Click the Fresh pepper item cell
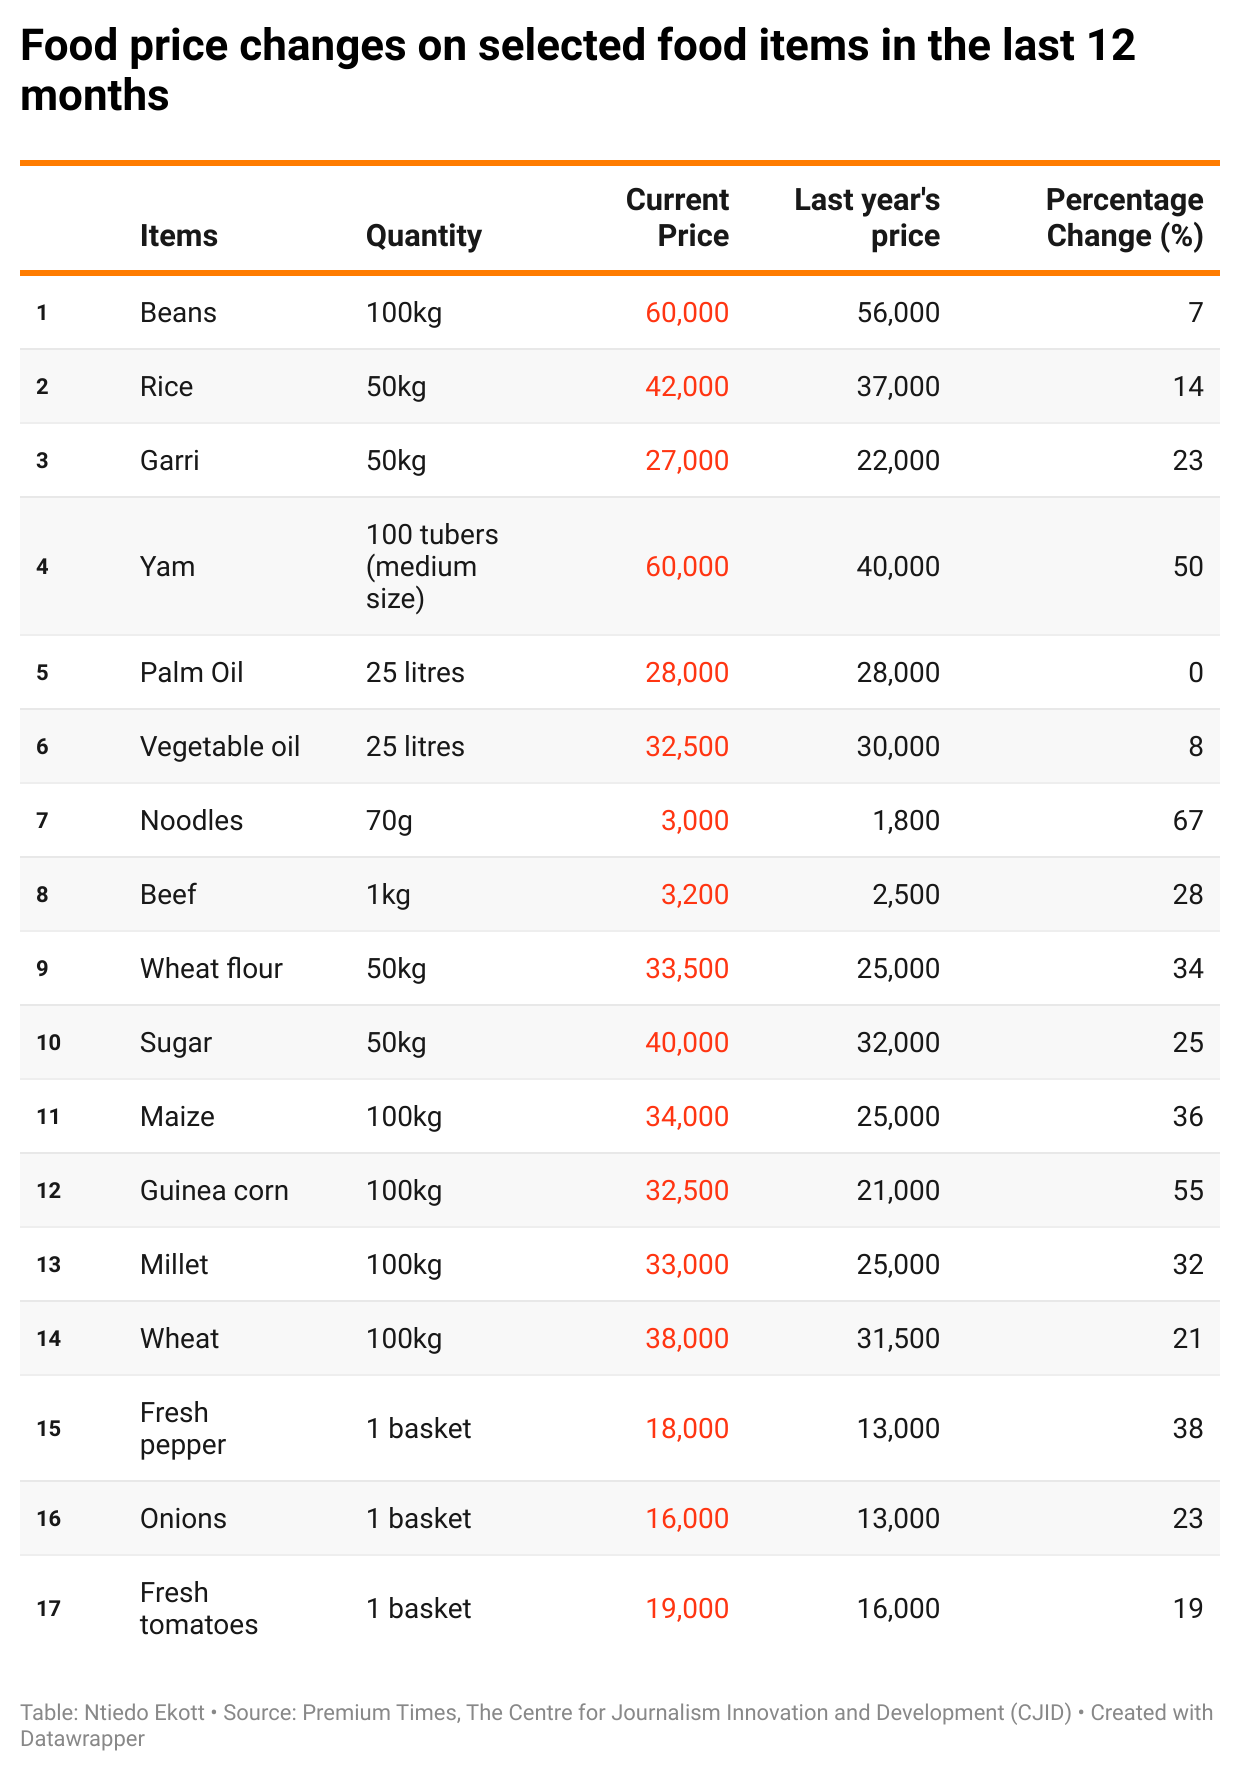1240x1772 pixels. pyautogui.click(x=182, y=1429)
